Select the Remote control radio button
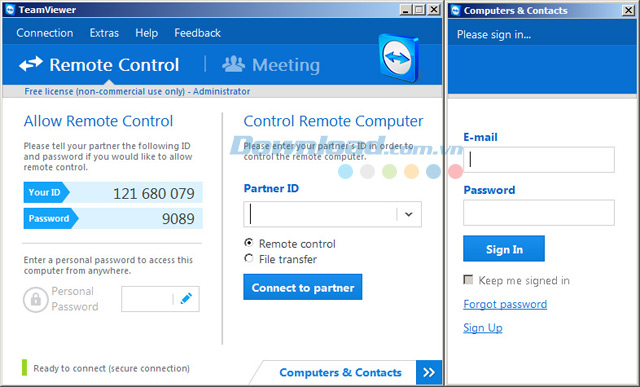This screenshot has width=640, height=387. [x=249, y=243]
